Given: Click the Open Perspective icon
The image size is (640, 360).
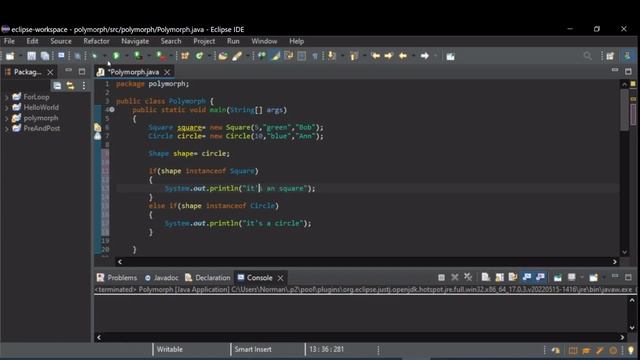Looking at the screenshot, I should pos(610,56).
